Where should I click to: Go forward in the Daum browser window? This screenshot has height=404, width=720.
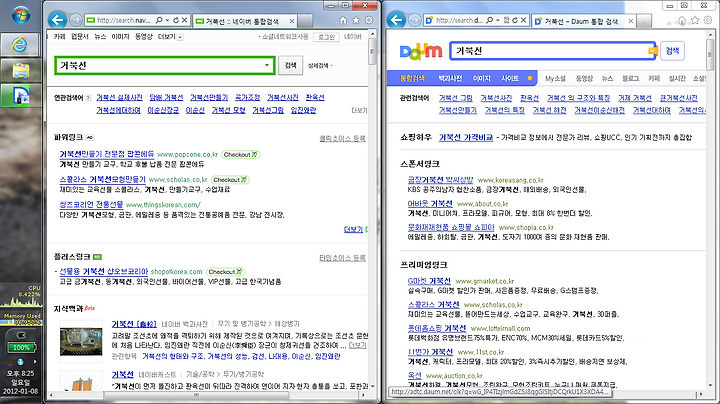point(415,20)
